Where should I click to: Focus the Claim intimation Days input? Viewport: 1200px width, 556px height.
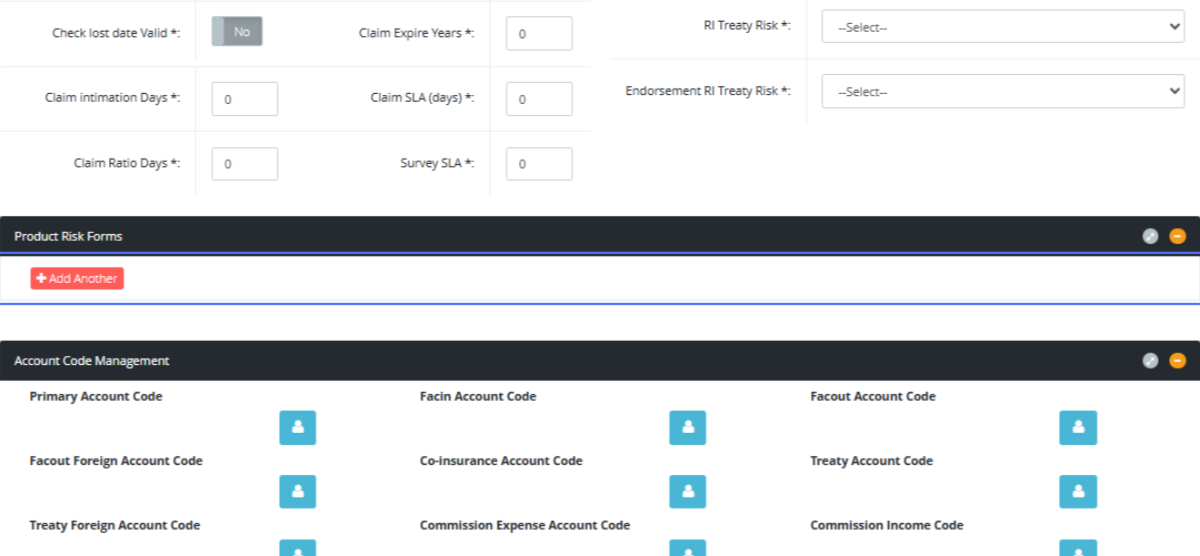coord(245,99)
